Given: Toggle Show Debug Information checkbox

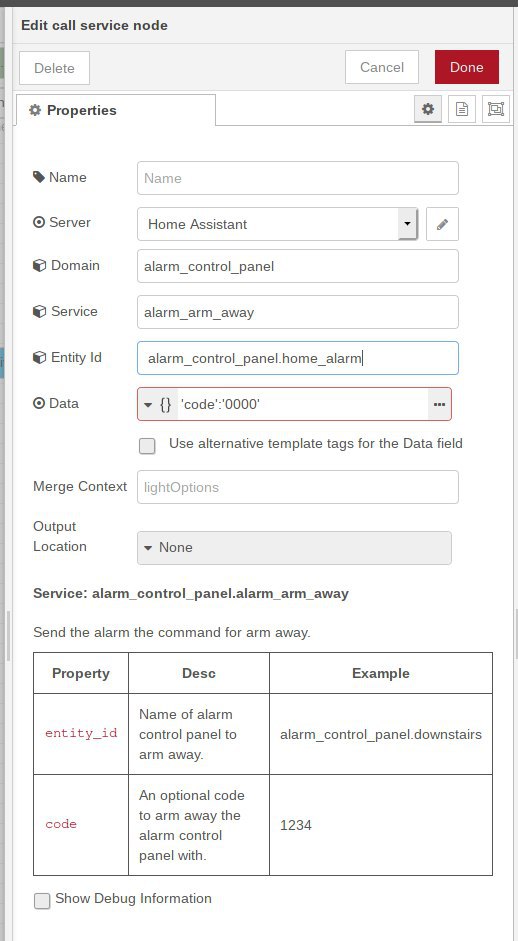Looking at the screenshot, I should [42, 901].
